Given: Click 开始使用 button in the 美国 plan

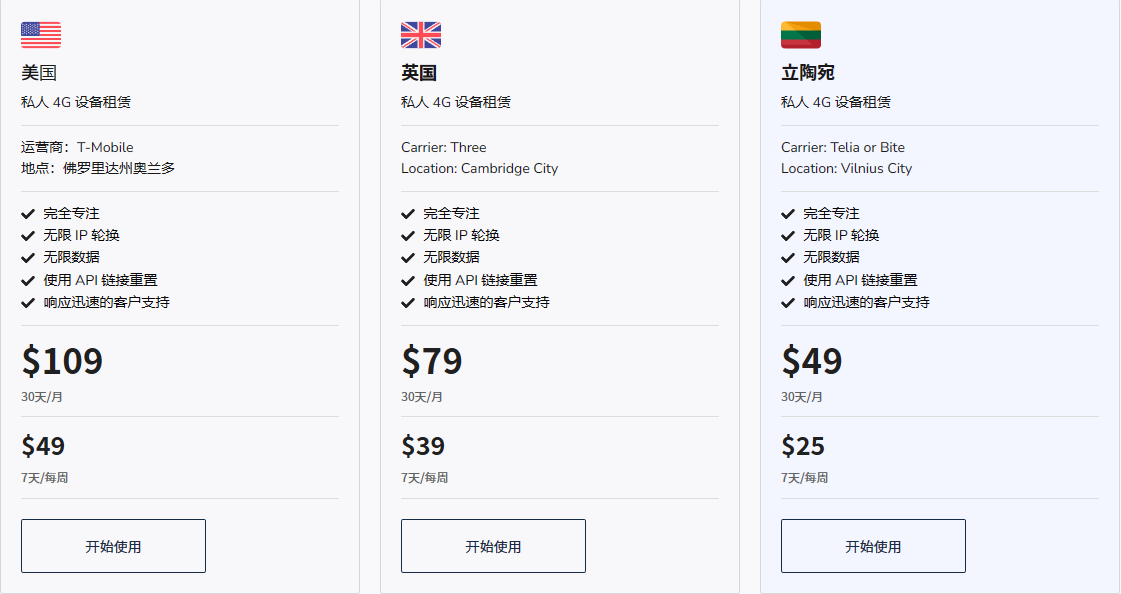Looking at the screenshot, I should (114, 546).
